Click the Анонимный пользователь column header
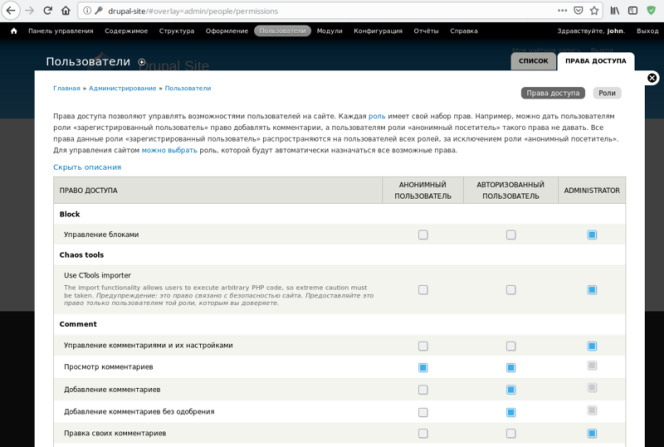Image resolution: width=664 pixels, height=447 pixels. [423, 190]
